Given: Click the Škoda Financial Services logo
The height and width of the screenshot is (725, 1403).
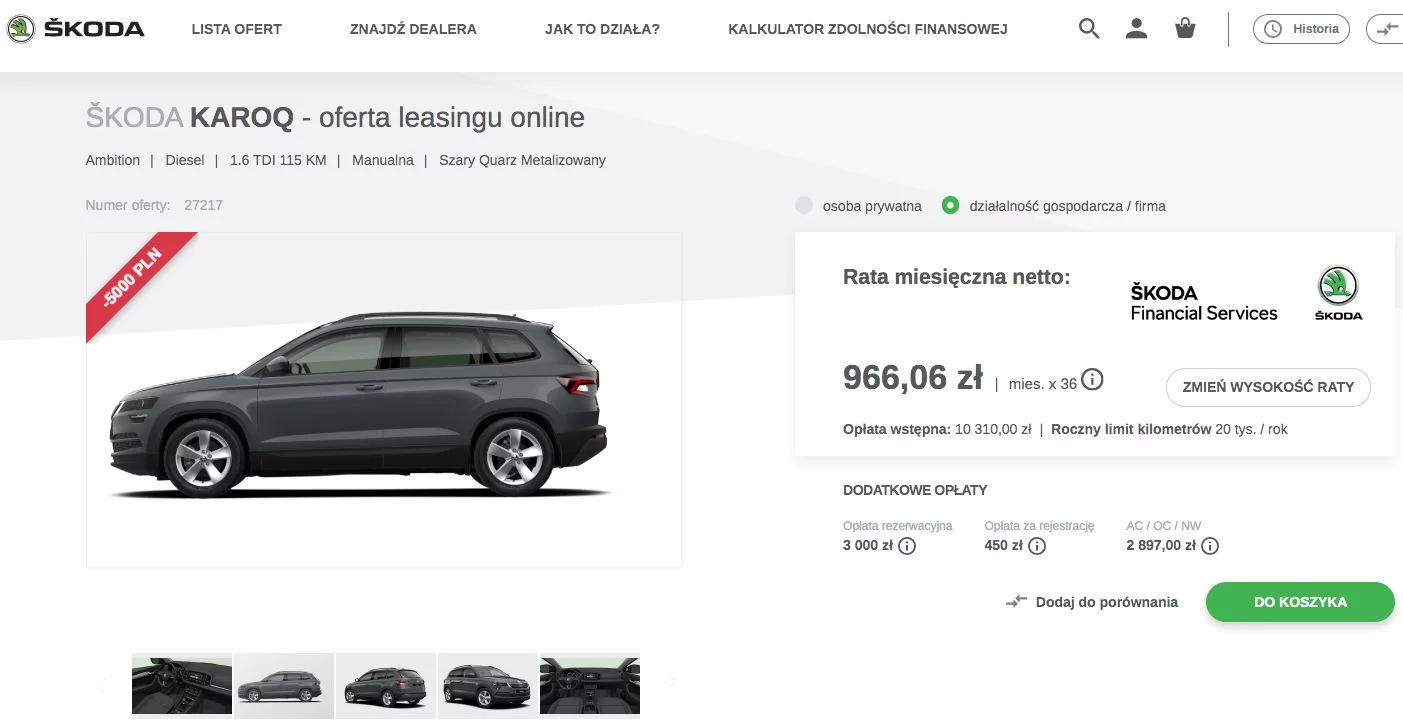Looking at the screenshot, I should click(1204, 303).
